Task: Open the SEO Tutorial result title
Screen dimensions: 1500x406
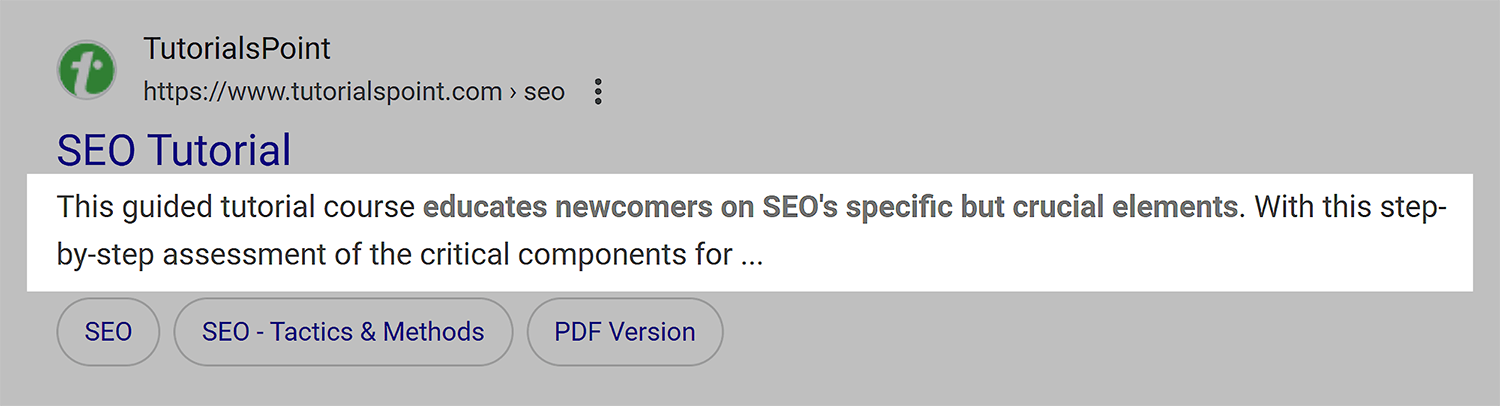Action: coord(174,150)
